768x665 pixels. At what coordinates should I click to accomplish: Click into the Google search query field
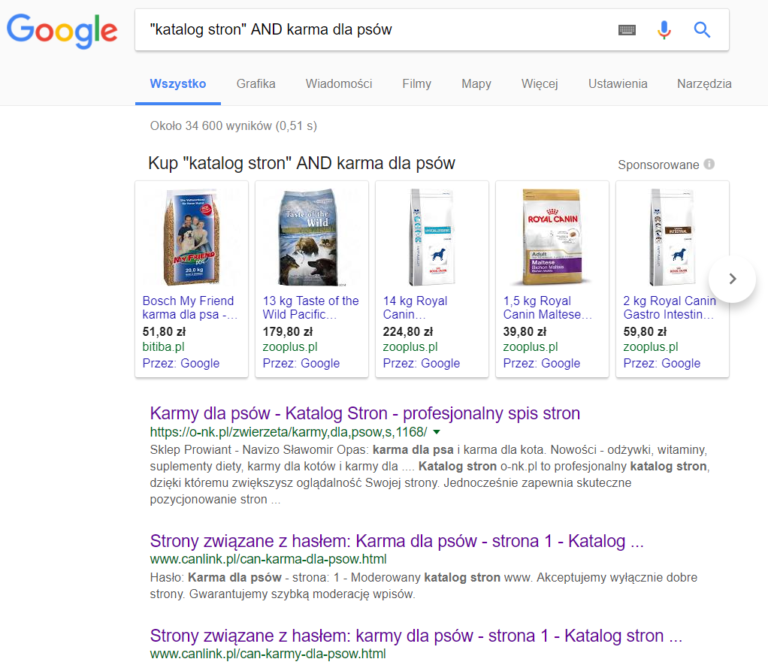(x=377, y=30)
